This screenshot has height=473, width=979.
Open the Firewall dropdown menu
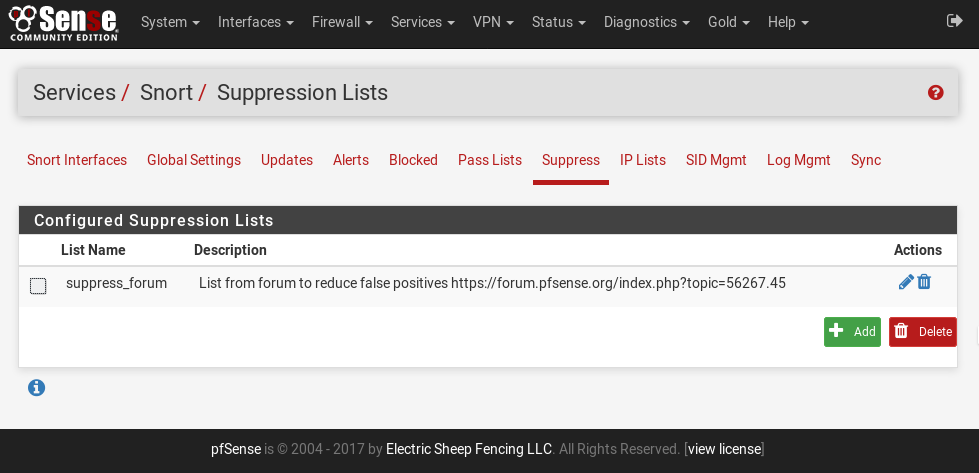(342, 22)
